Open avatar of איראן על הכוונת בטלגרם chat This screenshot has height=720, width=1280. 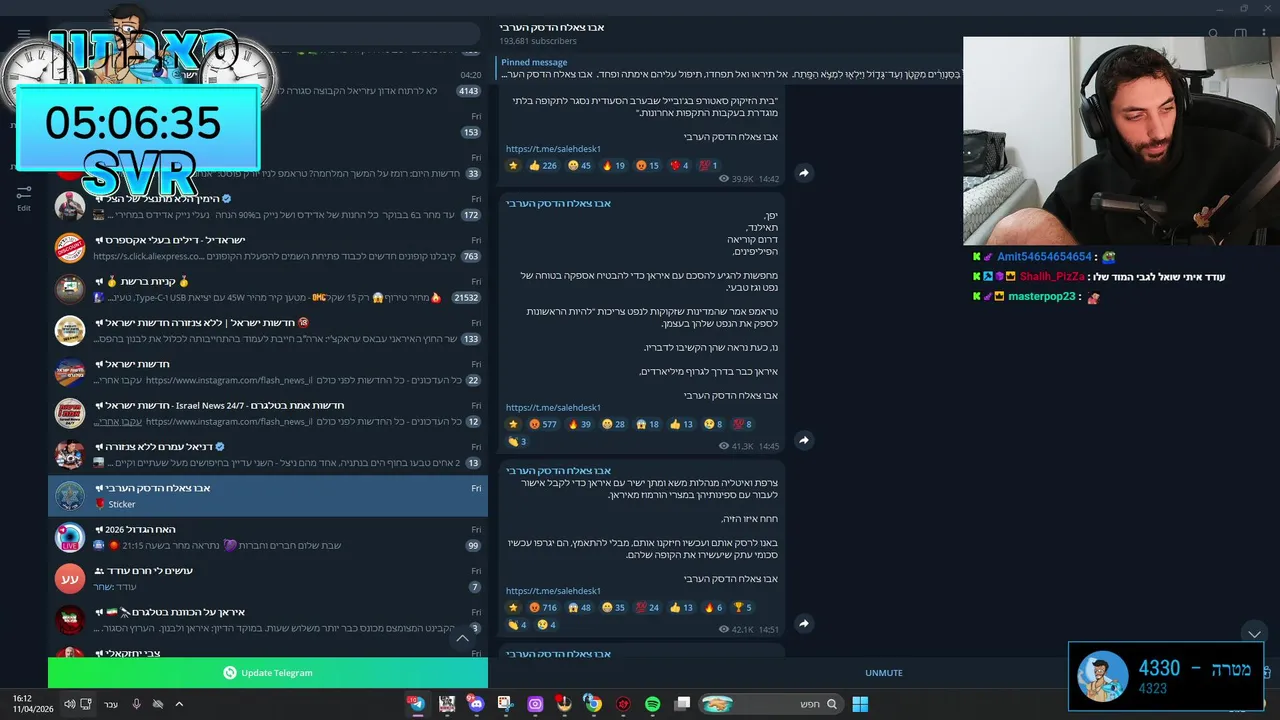click(70, 619)
